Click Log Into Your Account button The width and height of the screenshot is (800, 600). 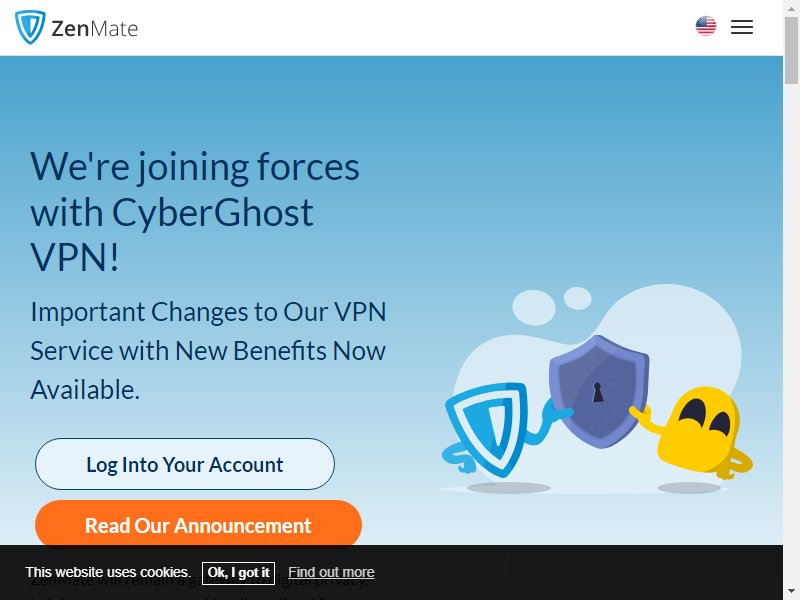click(185, 464)
